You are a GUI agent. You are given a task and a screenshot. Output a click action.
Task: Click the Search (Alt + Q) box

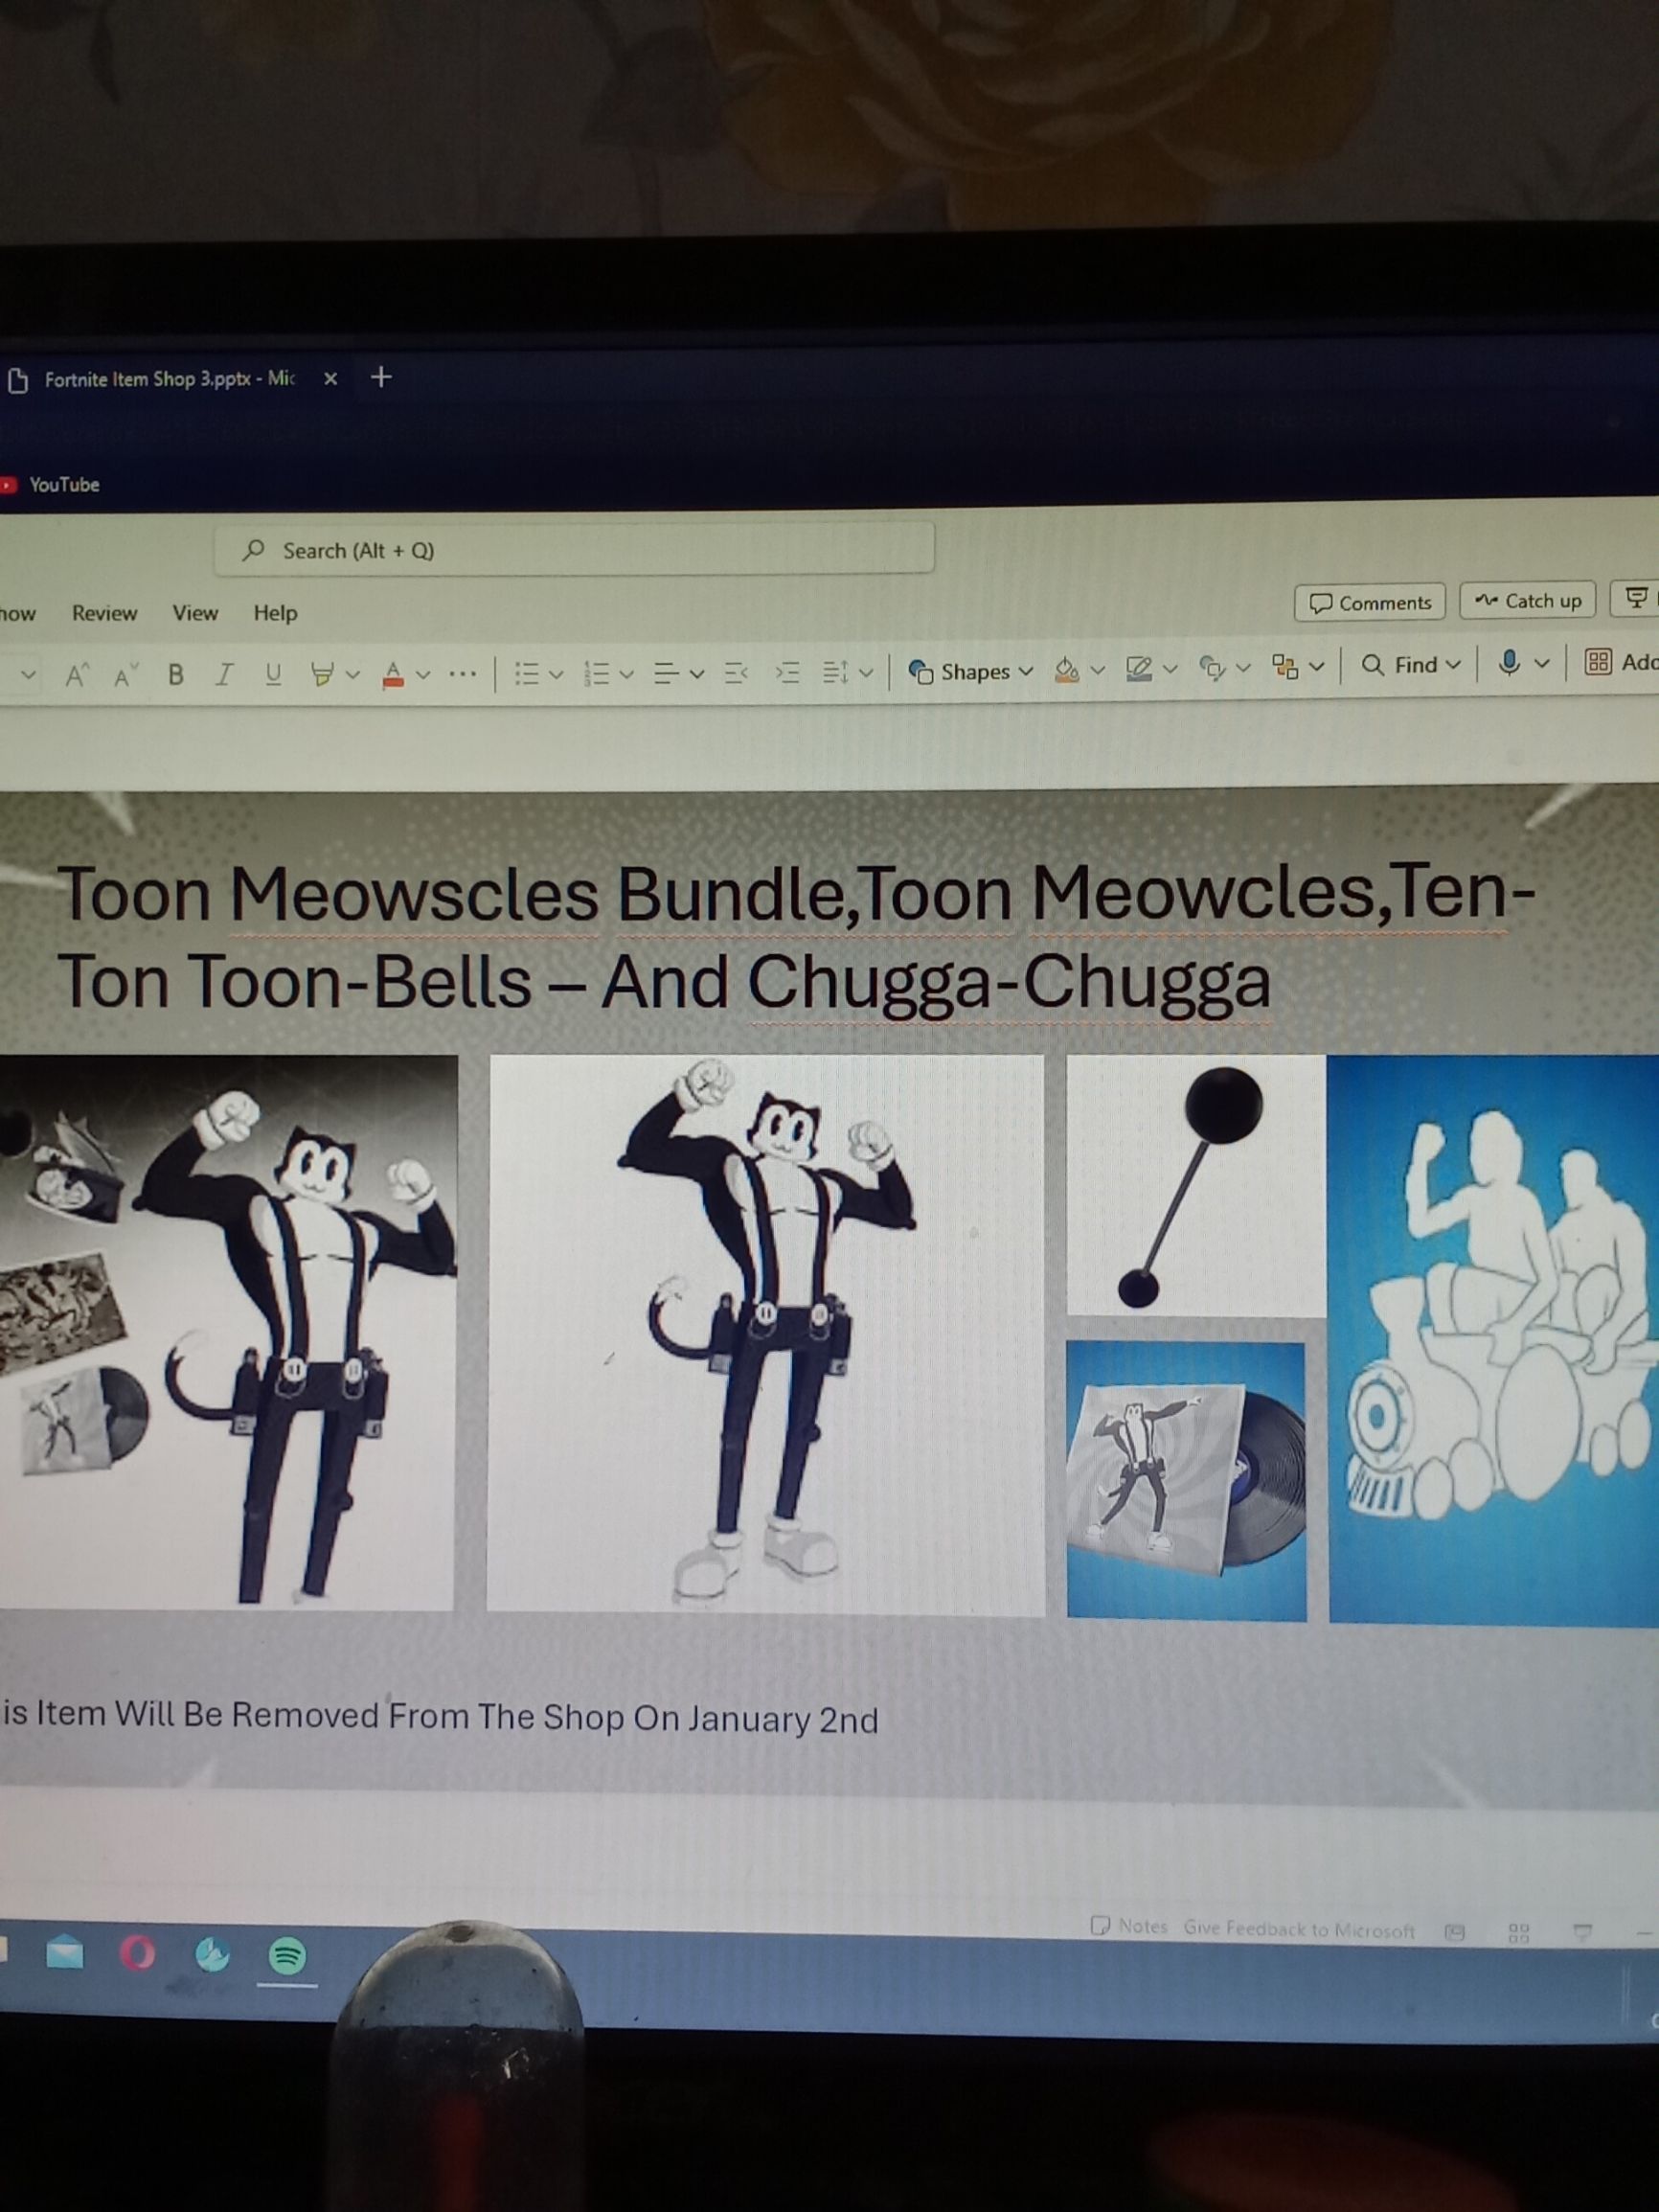point(575,549)
